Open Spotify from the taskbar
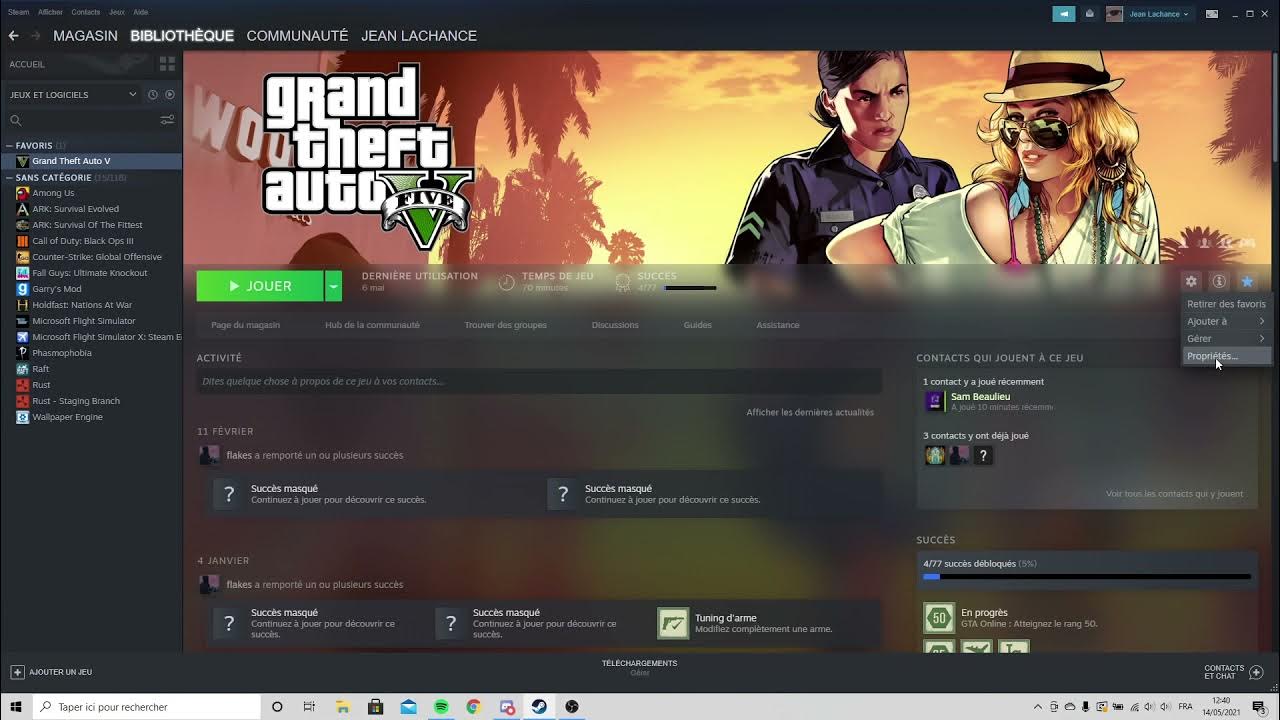The width and height of the screenshot is (1280, 720). pos(441,707)
